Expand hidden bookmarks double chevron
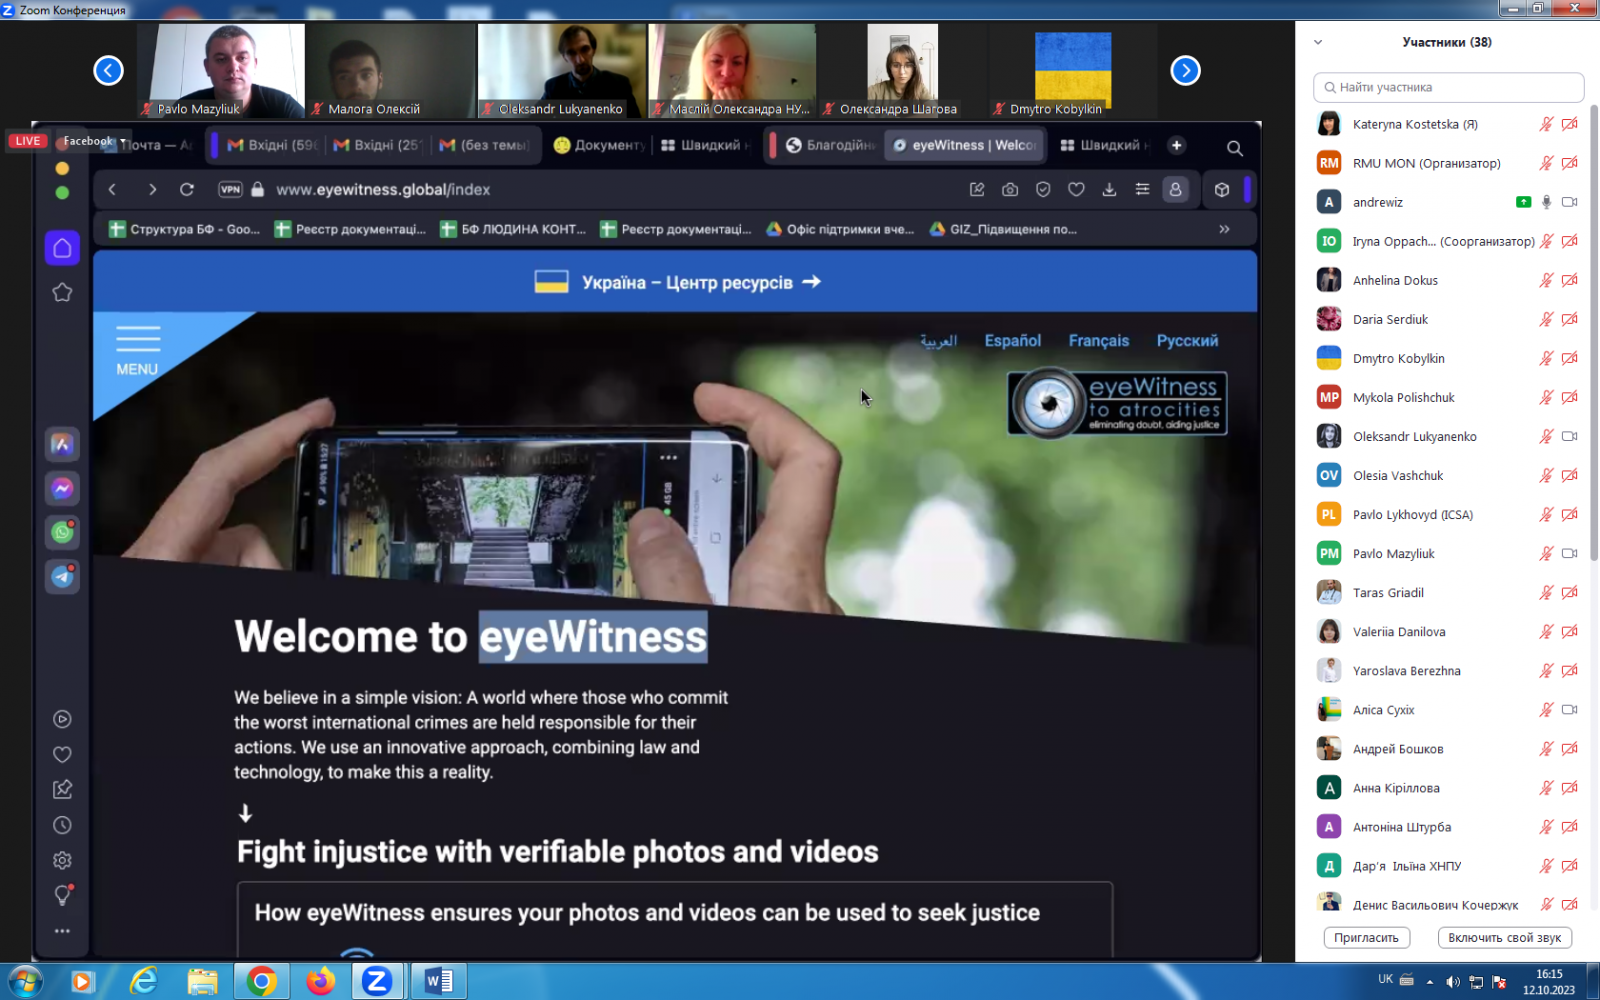The height and width of the screenshot is (1000, 1600). (1224, 229)
